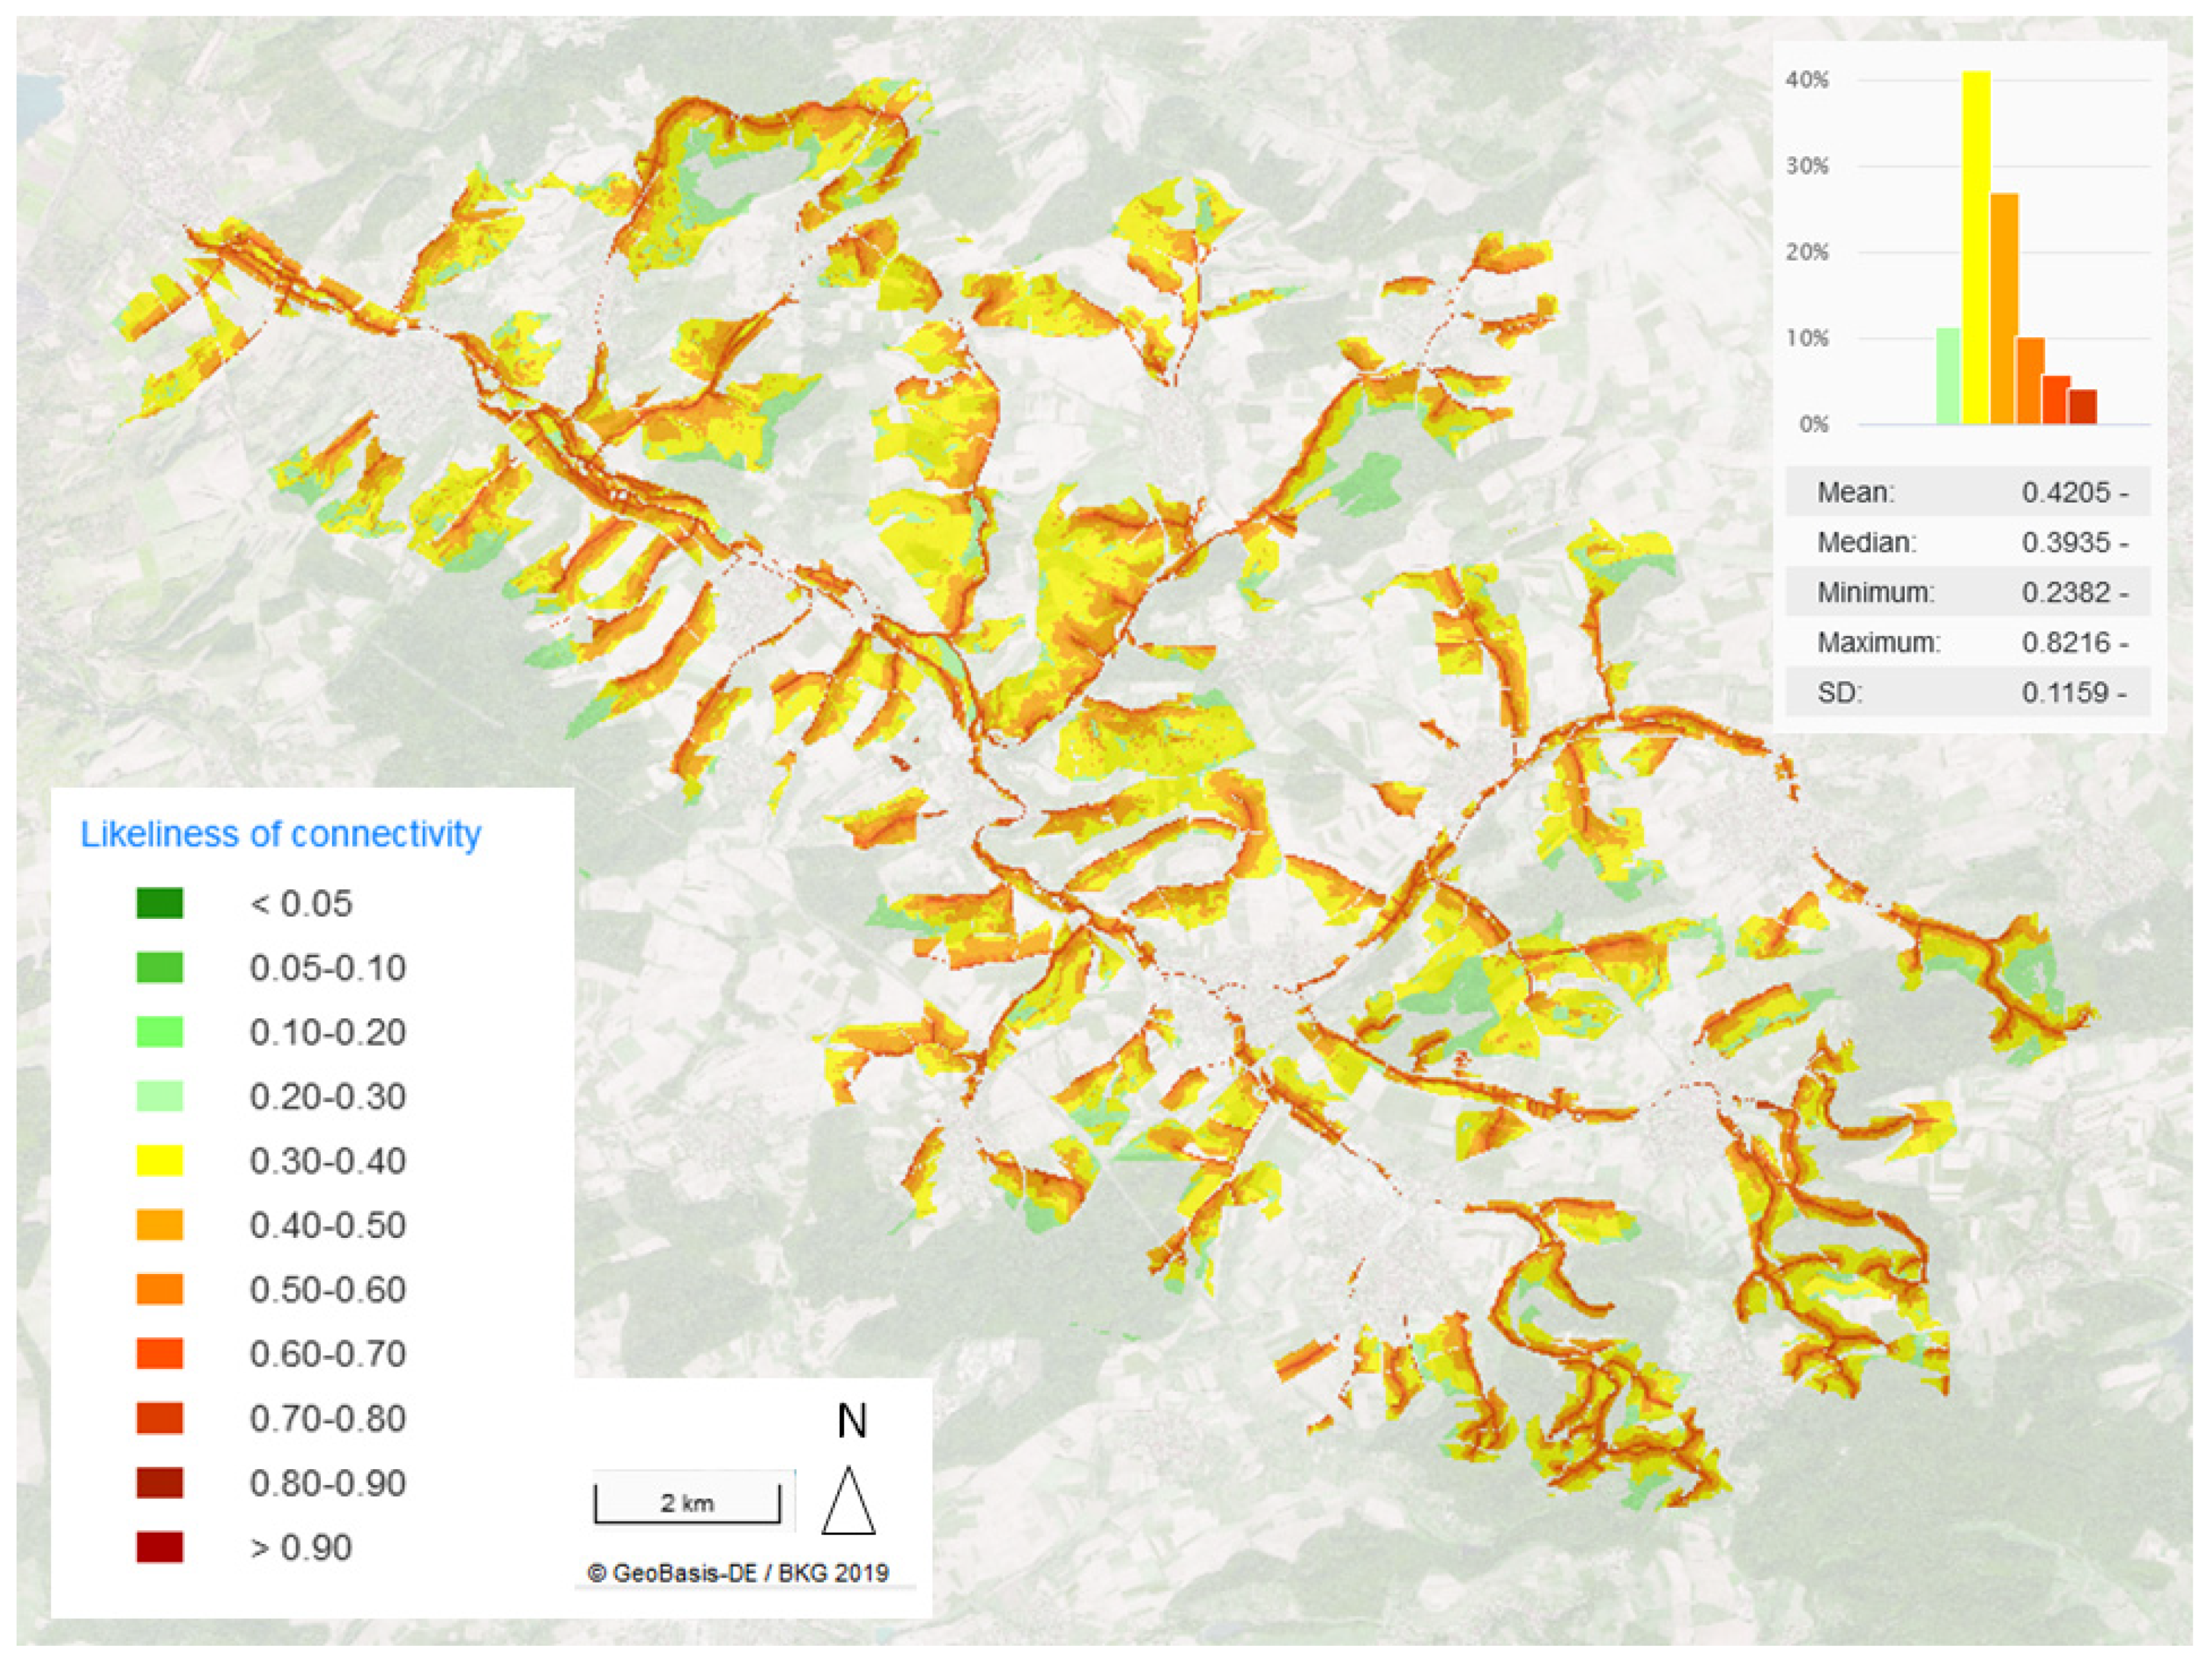This screenshot has height=1666, width=2212.
Task: Select the Mean statistics row
Action: pyautogui.click(x=1968, y=492)
